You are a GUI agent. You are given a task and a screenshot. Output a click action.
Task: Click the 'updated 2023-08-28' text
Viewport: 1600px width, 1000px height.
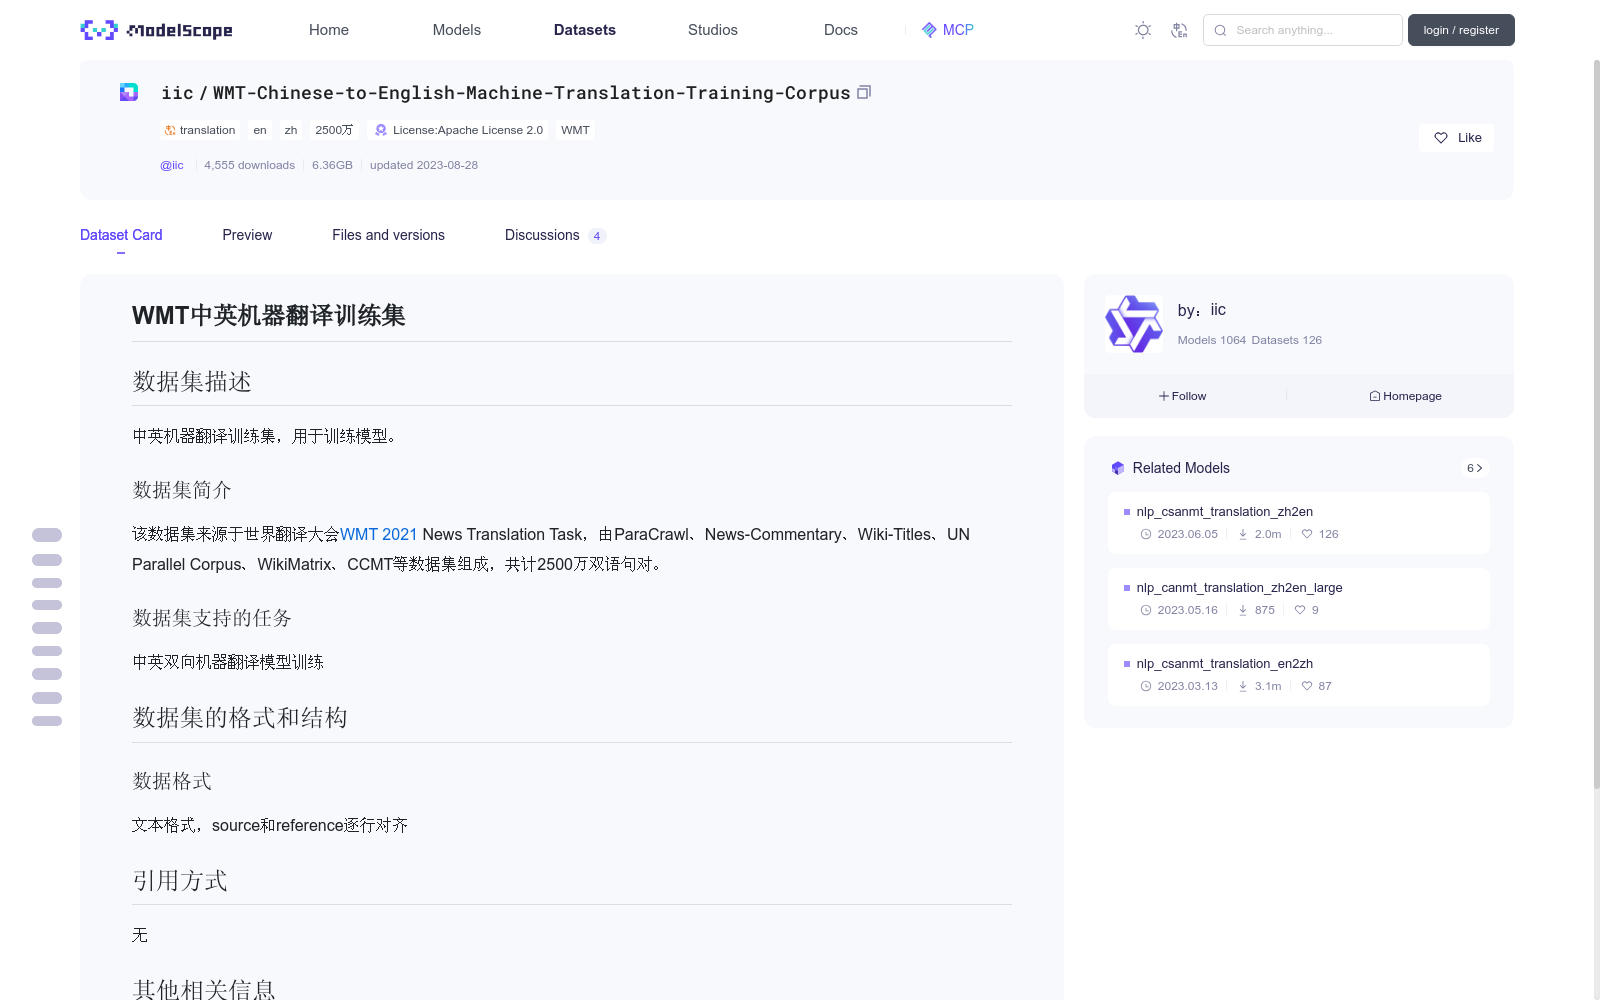pyautogui.click(x=424, y=165)
